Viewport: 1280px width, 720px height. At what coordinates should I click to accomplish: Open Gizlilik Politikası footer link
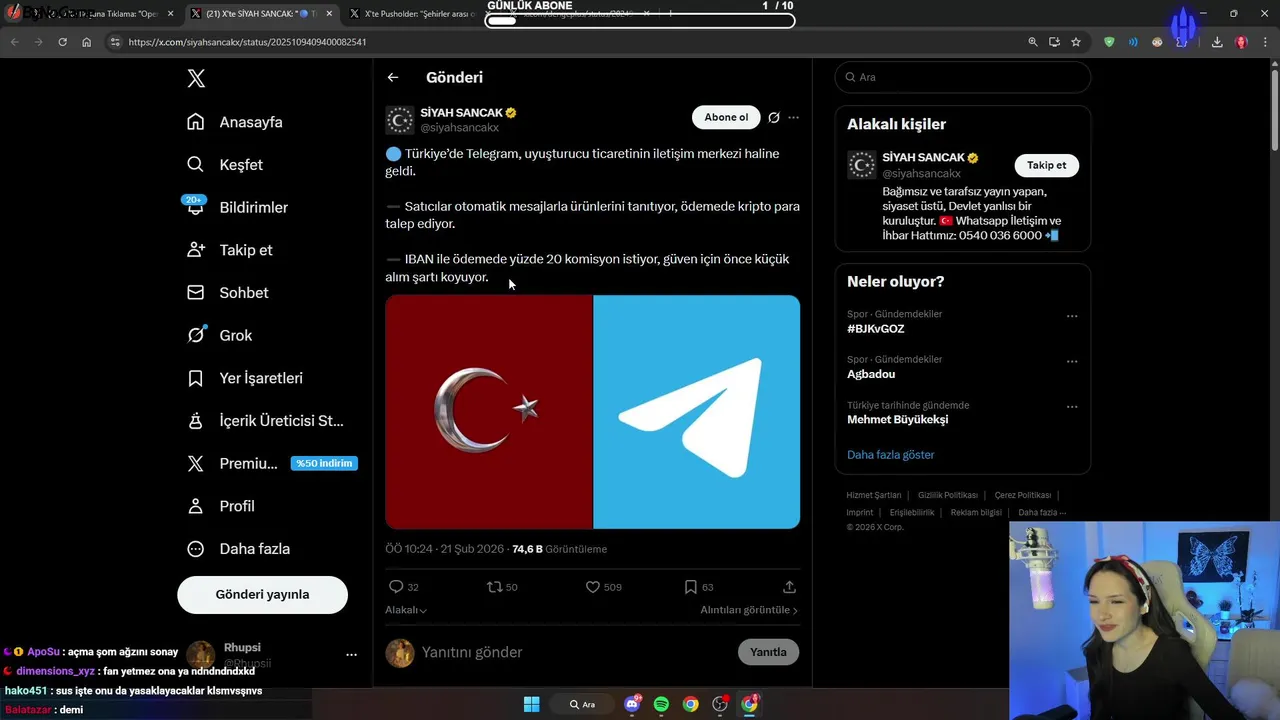tap(948, 495)
